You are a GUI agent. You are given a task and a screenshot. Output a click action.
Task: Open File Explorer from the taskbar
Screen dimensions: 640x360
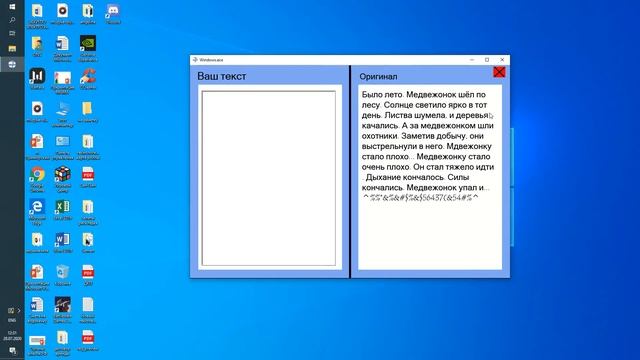point(12,49)
